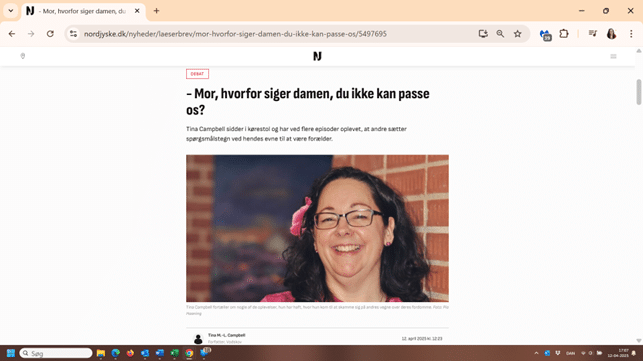Select the 'Mor, hvorfor siger damen' tab
Image resolution: width=643 pixels, height=361 pixels.
pyautogui.click(x=83, y=11)
